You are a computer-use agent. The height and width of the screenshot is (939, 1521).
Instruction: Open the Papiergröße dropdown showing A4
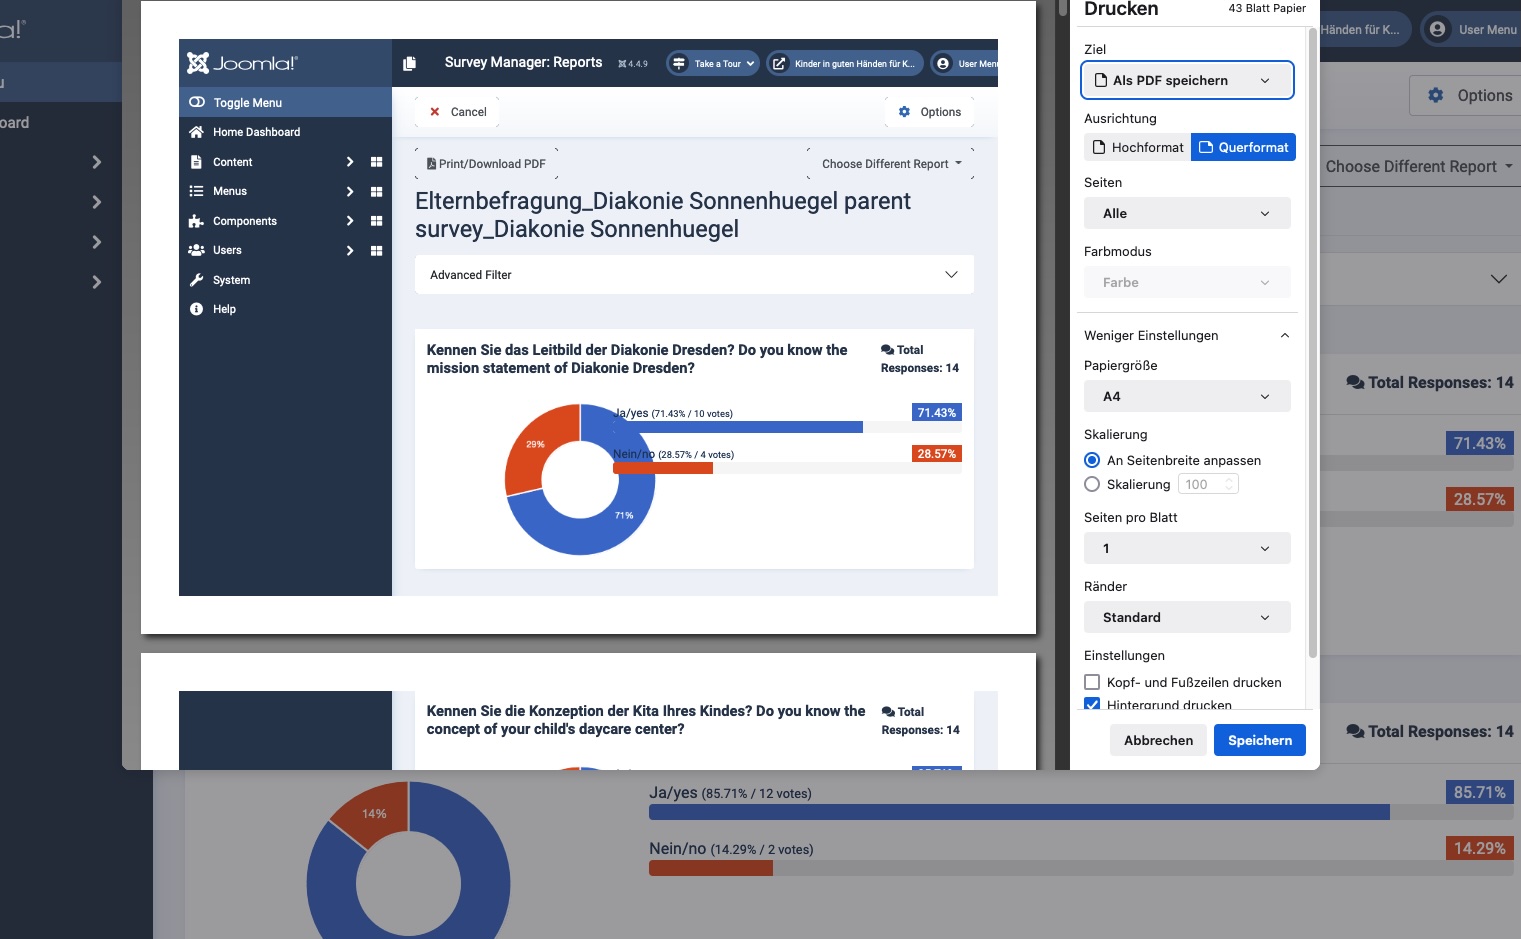(x=1186, y=397)
